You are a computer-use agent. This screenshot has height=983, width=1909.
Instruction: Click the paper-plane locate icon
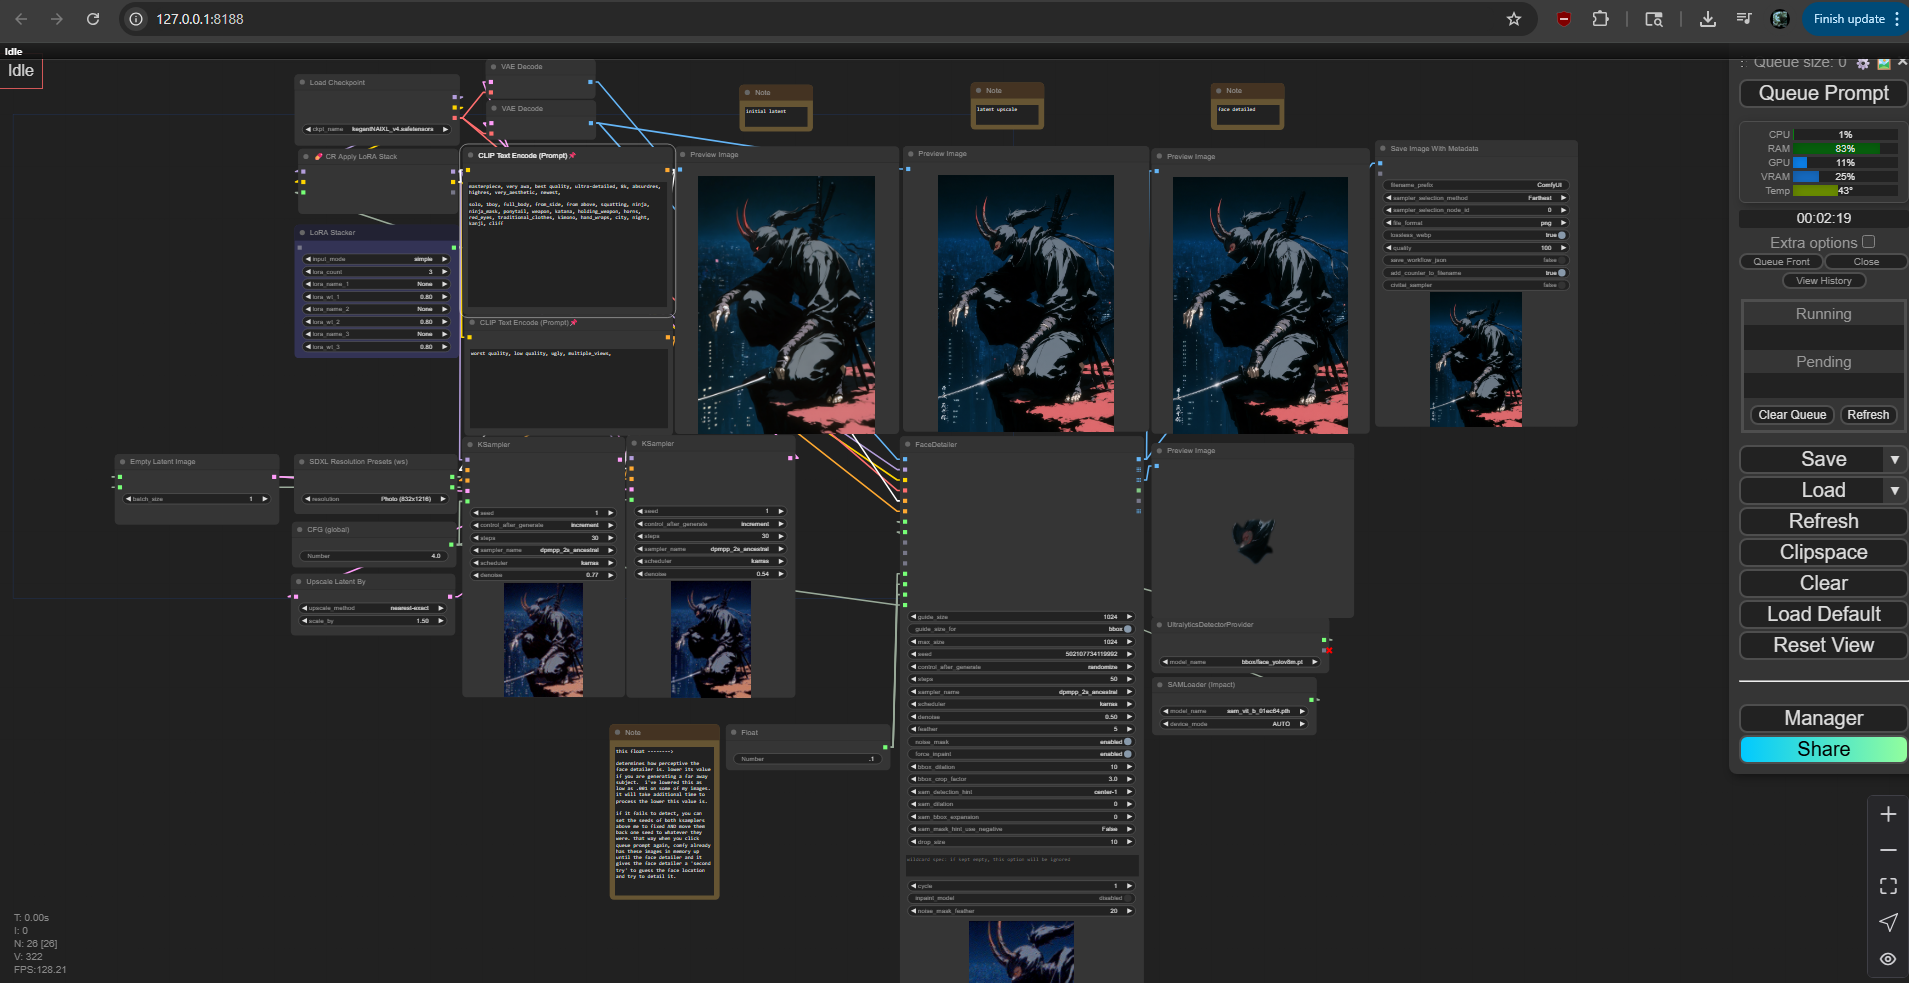tap(1887, 922)
